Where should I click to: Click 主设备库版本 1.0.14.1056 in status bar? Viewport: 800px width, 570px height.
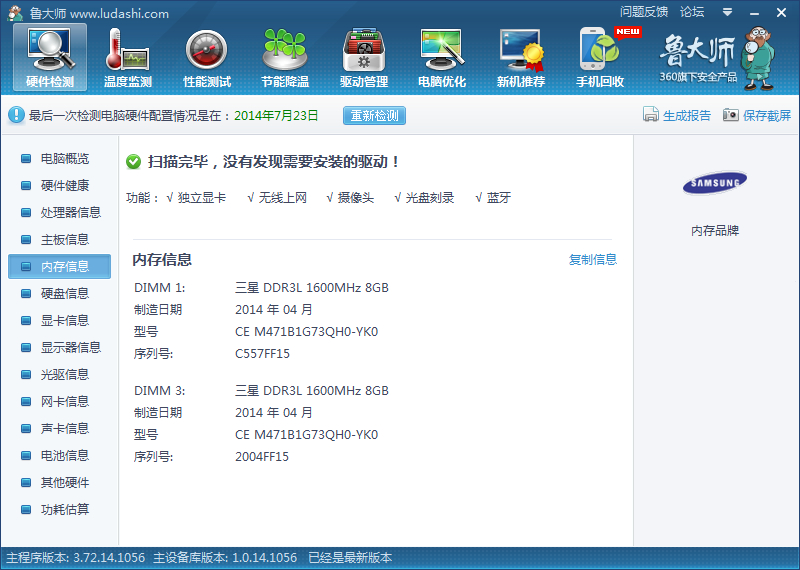pos(225,558)
